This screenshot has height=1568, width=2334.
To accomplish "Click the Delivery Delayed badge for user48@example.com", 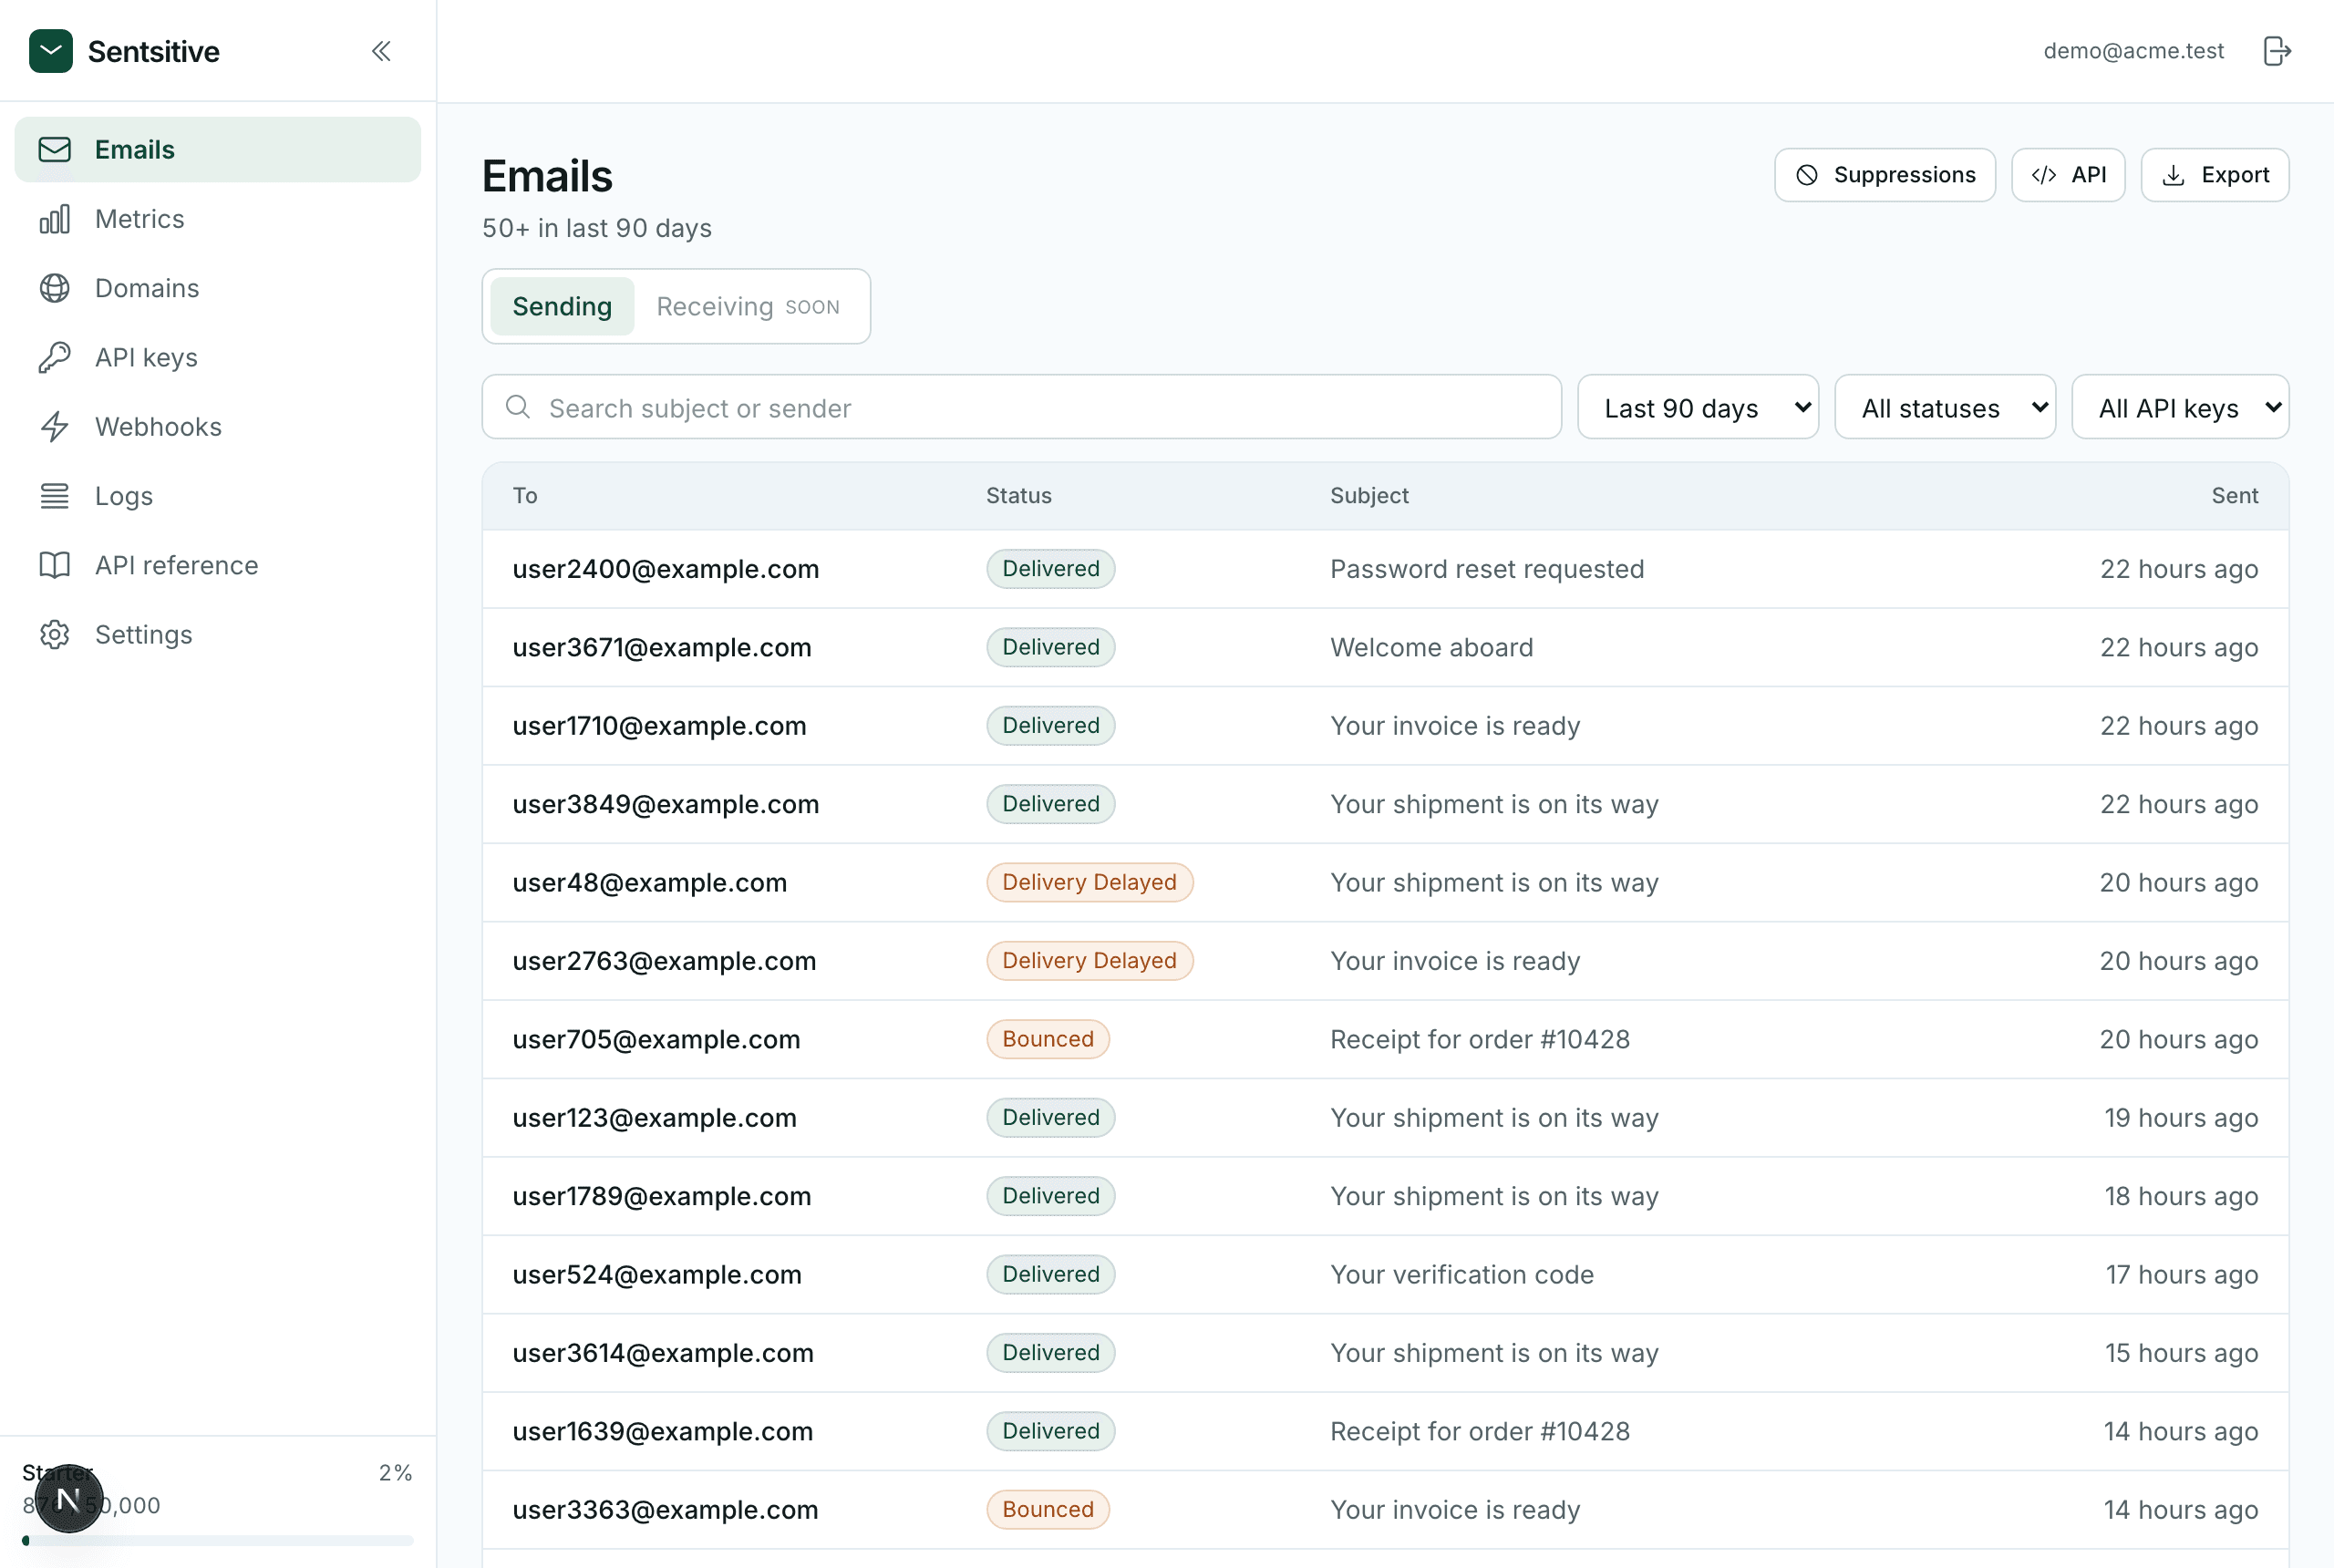I will [x=1089, y=882].
